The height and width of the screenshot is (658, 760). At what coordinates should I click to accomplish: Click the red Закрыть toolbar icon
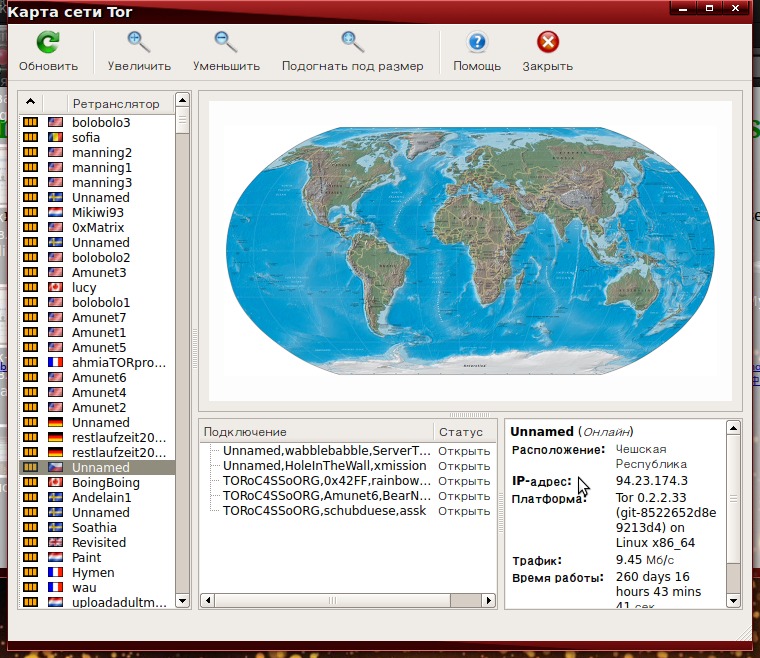tap(548, 42)
